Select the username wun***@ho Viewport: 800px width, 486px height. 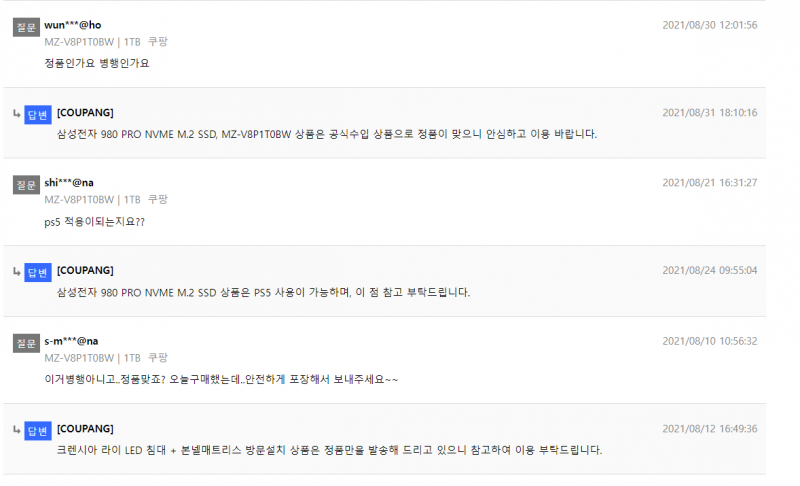(x=72, y=25)
